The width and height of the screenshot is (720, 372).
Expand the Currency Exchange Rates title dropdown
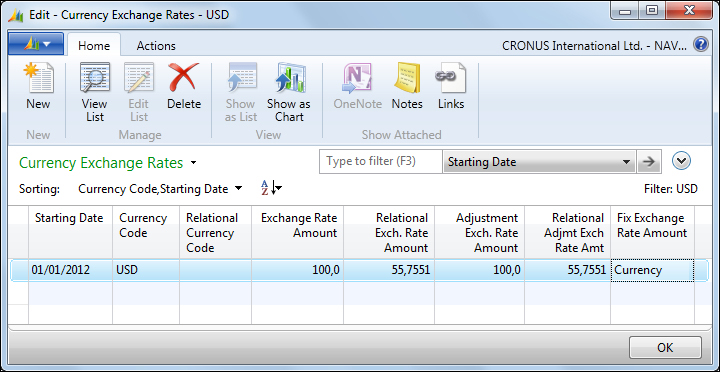[x=193, y=163]
